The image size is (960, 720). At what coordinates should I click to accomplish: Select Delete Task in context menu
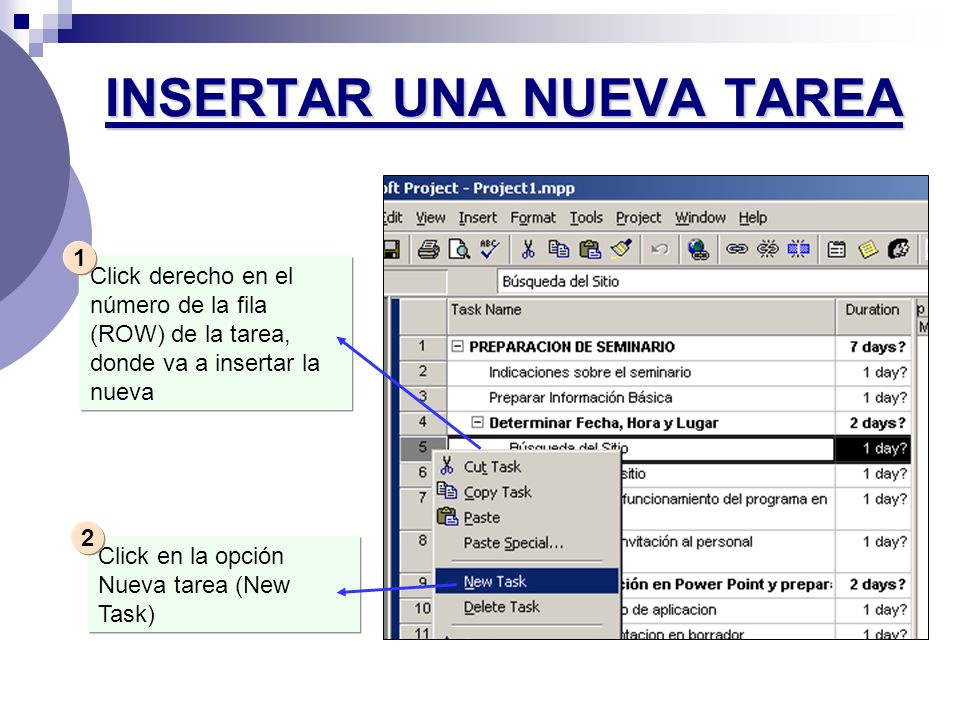point(527,607)
